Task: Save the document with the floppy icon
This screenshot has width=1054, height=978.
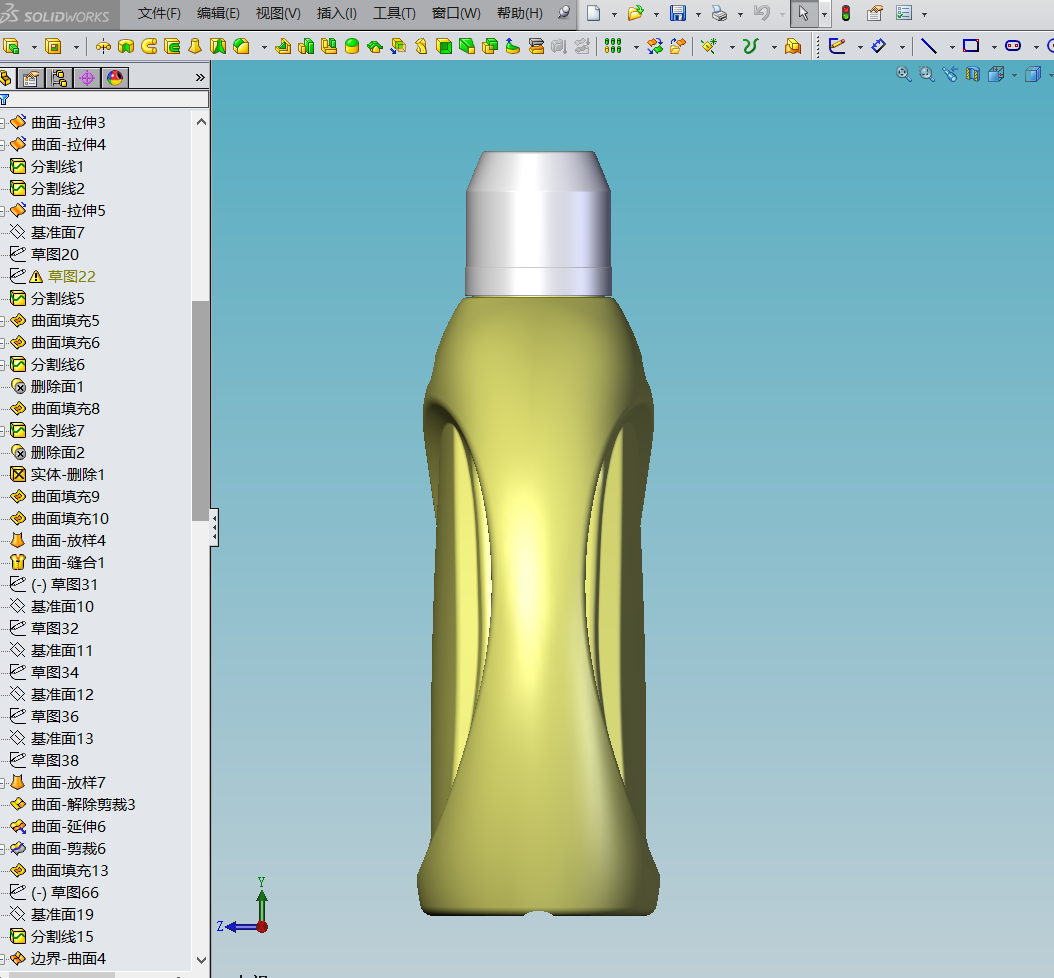Action: pos(678,13)
